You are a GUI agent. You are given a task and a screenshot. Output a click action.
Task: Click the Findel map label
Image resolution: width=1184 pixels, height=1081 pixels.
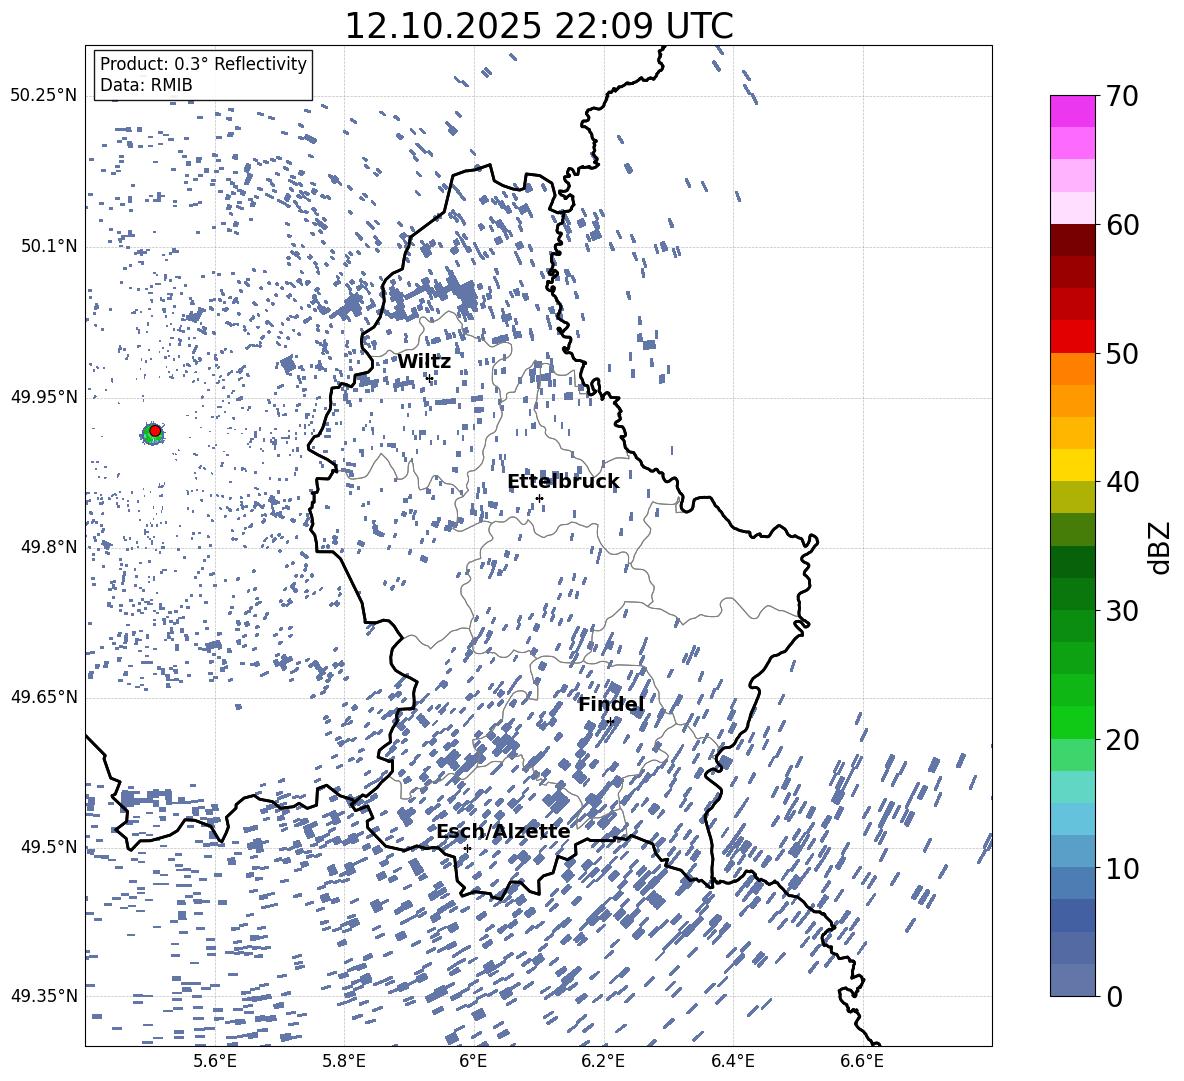(x=611, y=705)
